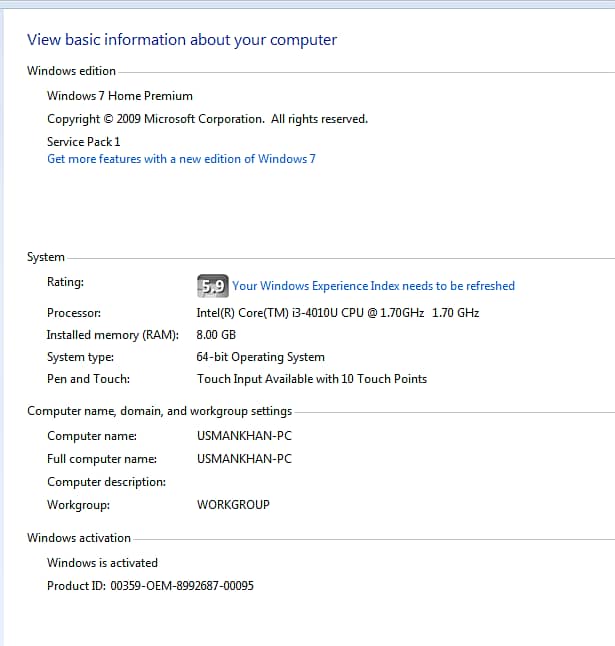The width and height of the screenshot is (615, 646).
Task: Click the workgroup value 'WORKGROUP'
Action: (x=233, y=505)
